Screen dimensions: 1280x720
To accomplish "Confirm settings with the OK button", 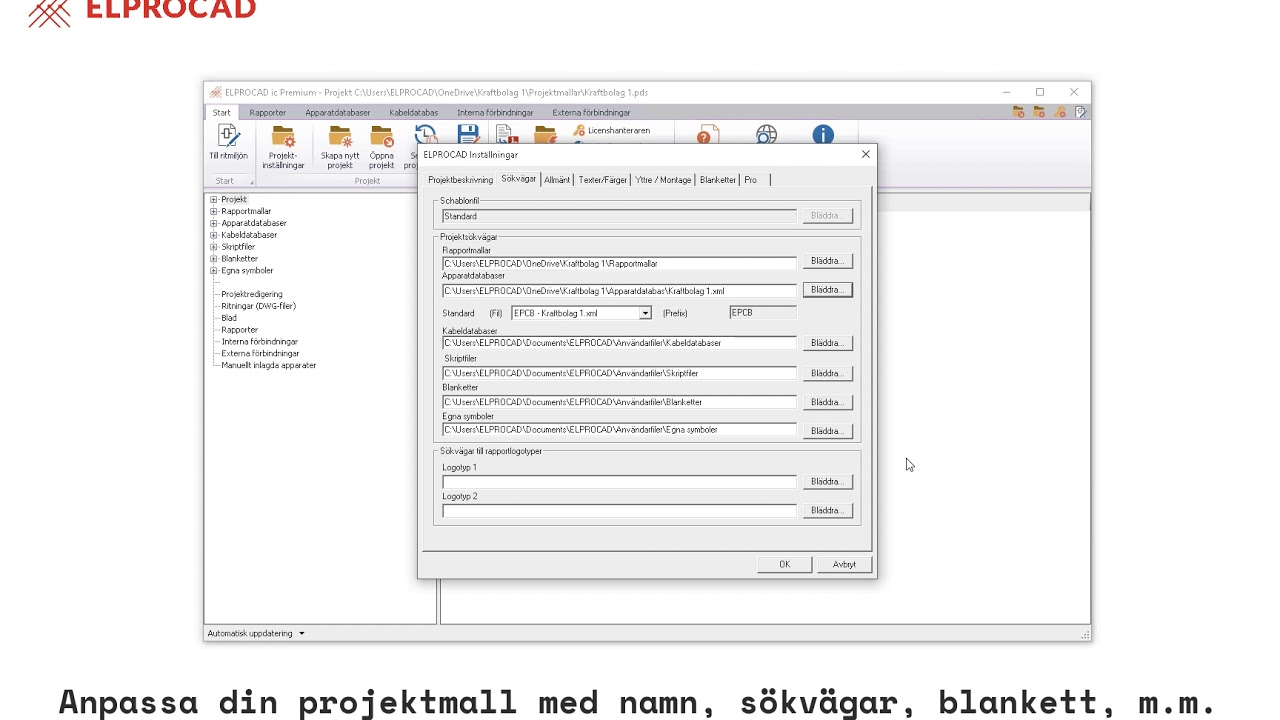I will click(x=785, y=565).
